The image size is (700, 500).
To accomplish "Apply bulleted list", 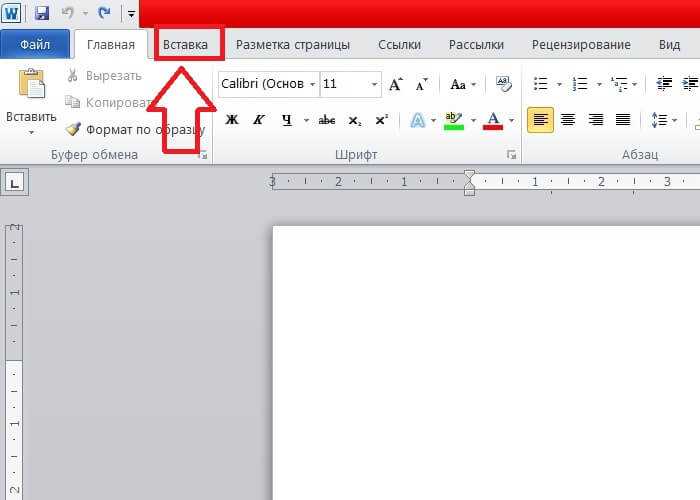I will click(x=541, y=84).
